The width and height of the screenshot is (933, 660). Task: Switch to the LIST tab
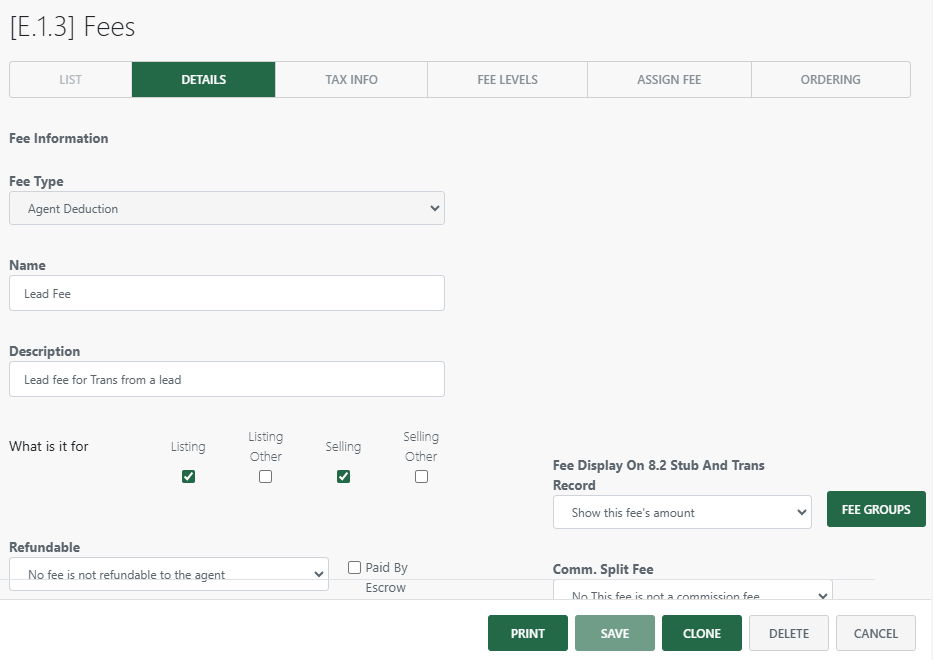coord(70,79)
